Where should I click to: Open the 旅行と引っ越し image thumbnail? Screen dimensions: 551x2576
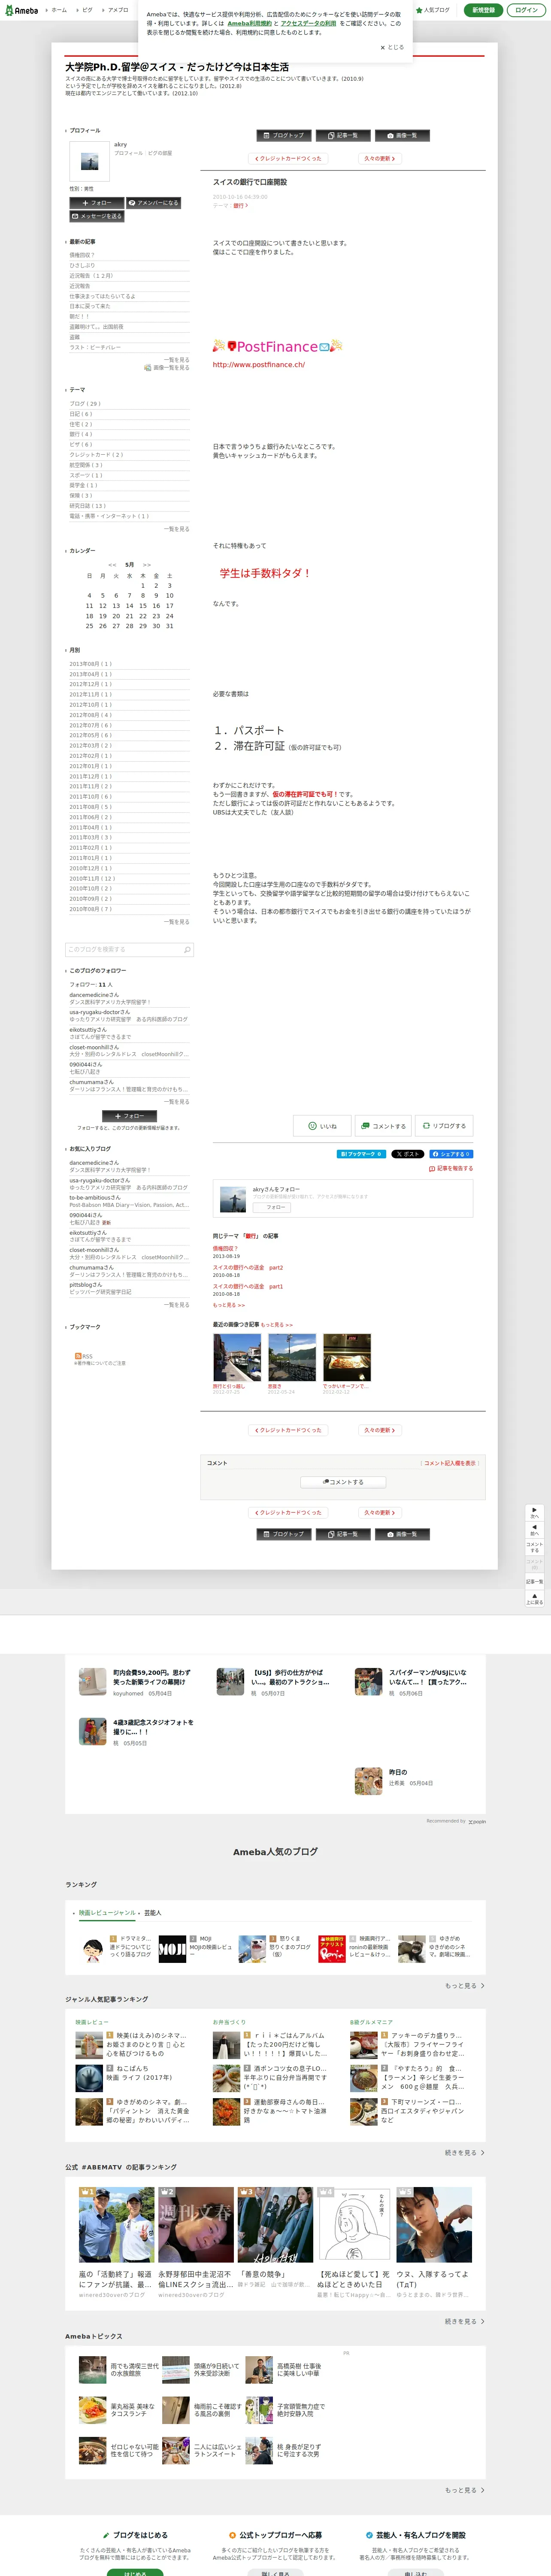pyautogui.click(x=237, y=1357)
